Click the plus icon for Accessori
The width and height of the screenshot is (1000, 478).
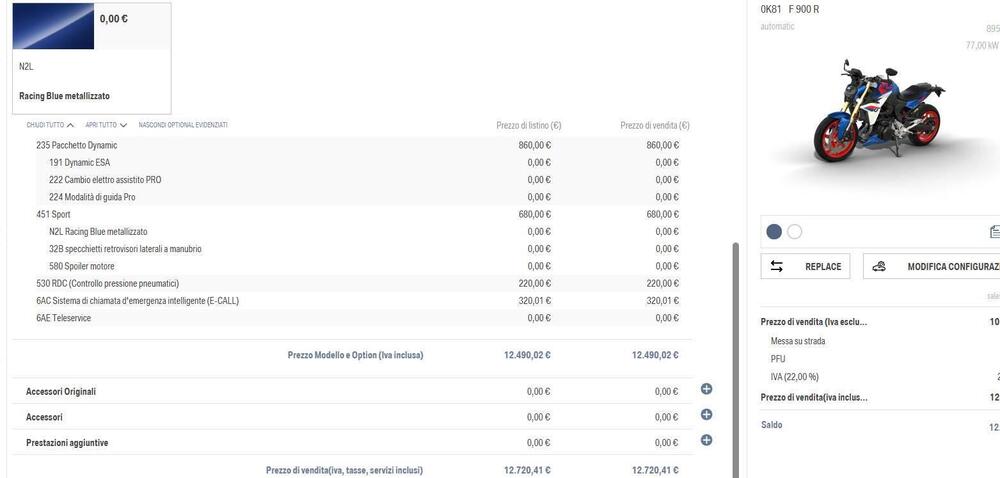tap(706, 414)
